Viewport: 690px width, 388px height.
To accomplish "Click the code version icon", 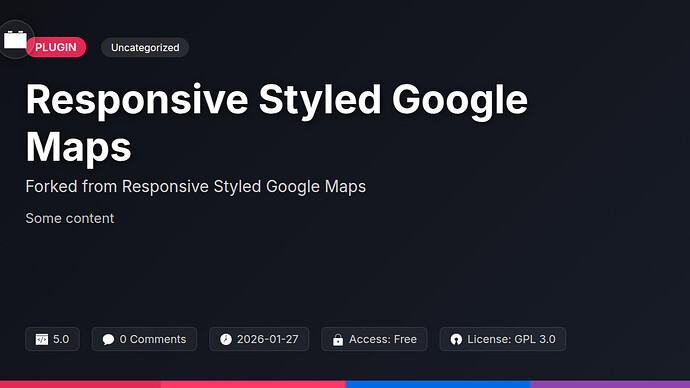I will click(x=42, y=339).
